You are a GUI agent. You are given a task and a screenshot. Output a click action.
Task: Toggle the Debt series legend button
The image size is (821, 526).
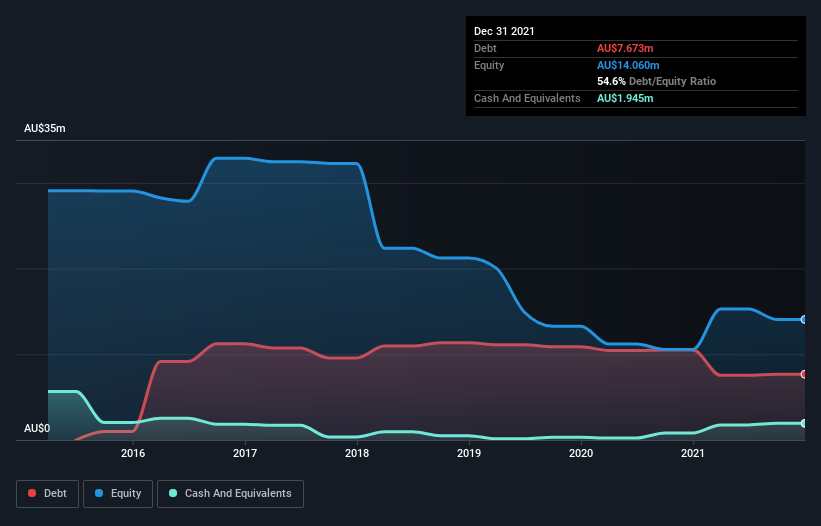pyautogui.click(x=48, y=494)
